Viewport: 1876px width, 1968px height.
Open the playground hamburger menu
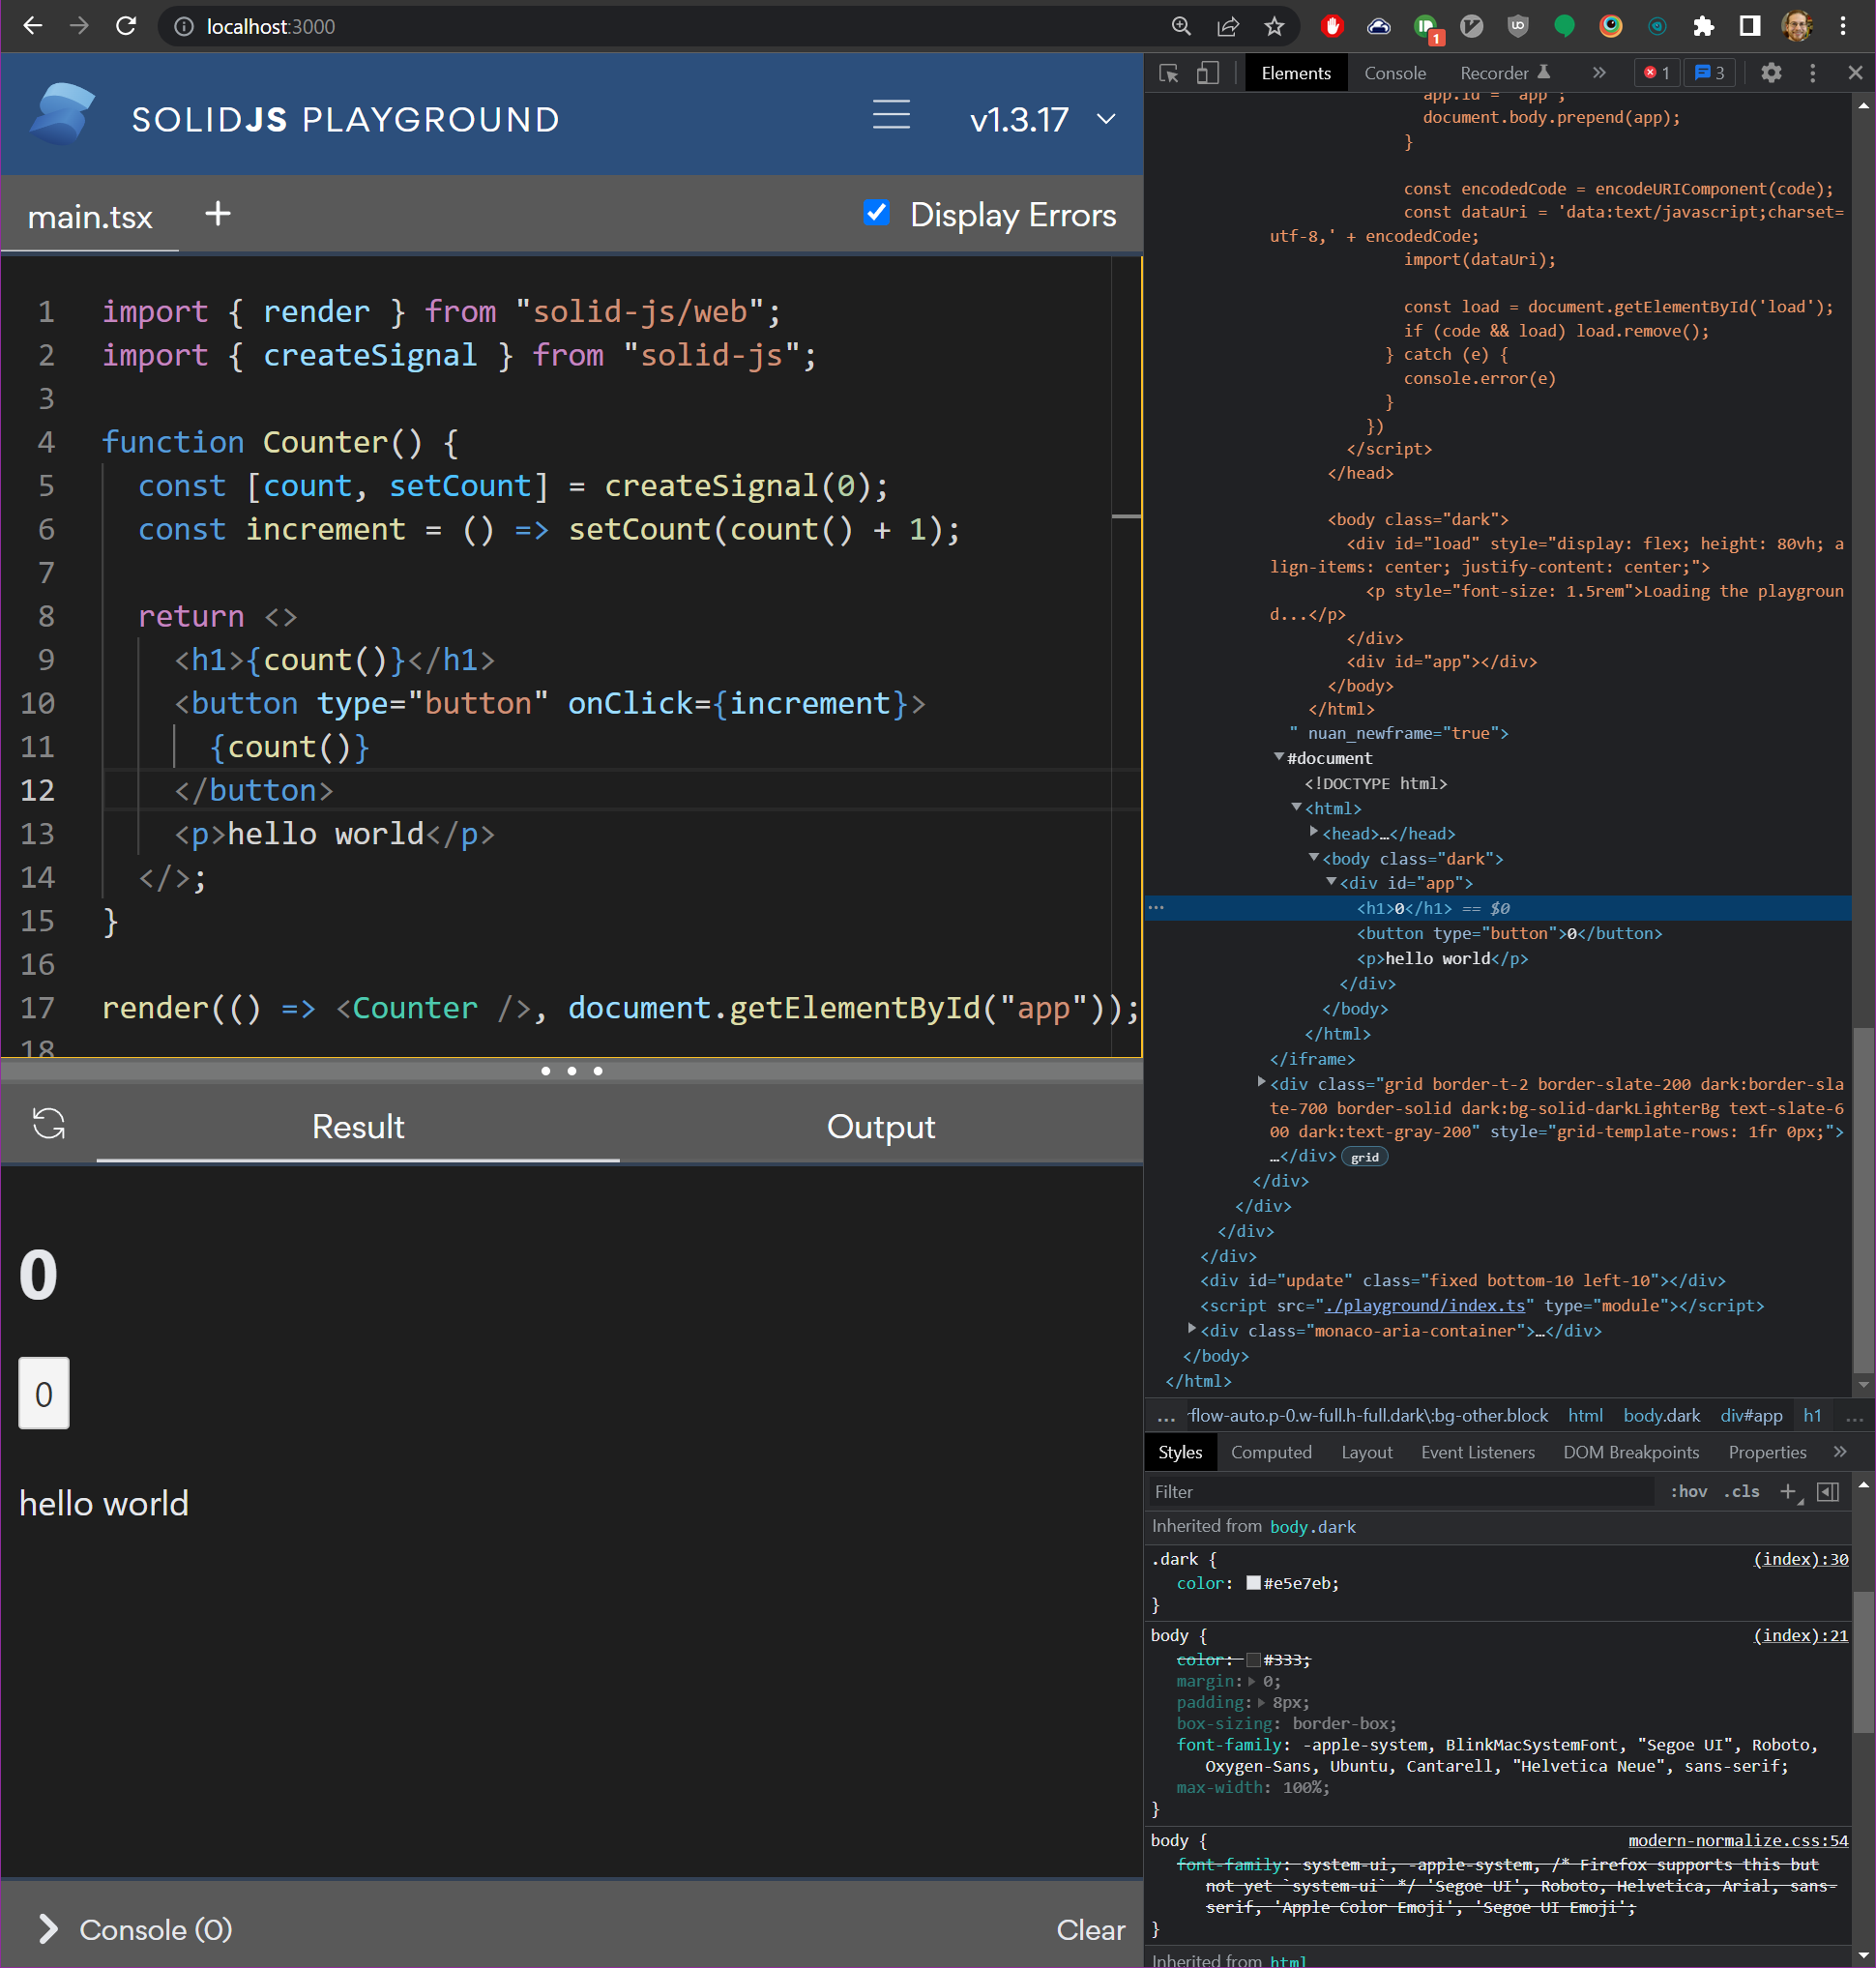(891, 116)
